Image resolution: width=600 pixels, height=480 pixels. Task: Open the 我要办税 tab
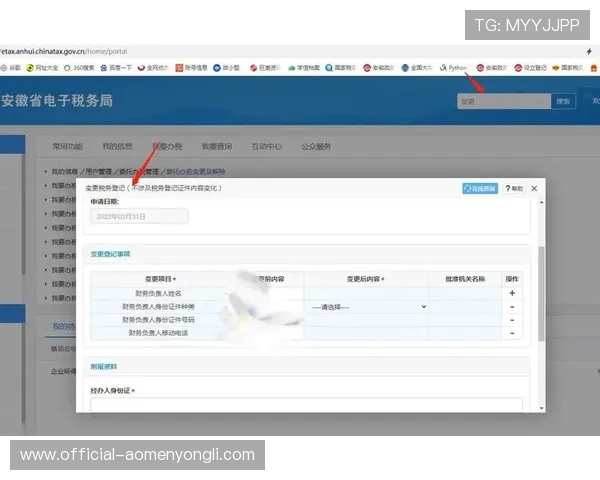tap(167, 146)
